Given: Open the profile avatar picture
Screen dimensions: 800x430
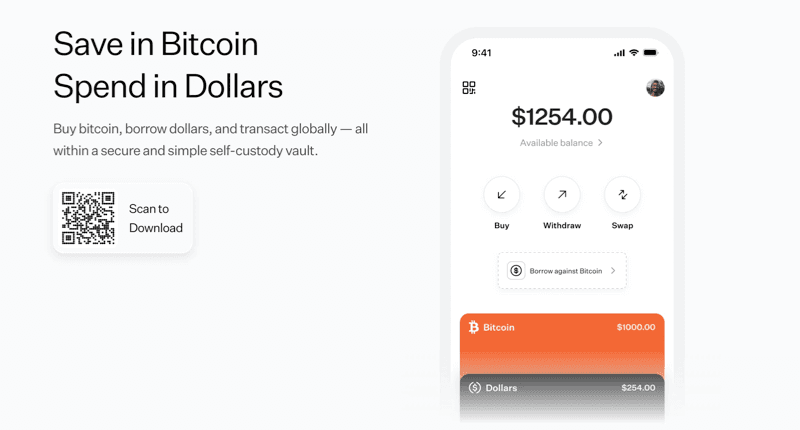Looking at the screenshot, I should (656, 88).
